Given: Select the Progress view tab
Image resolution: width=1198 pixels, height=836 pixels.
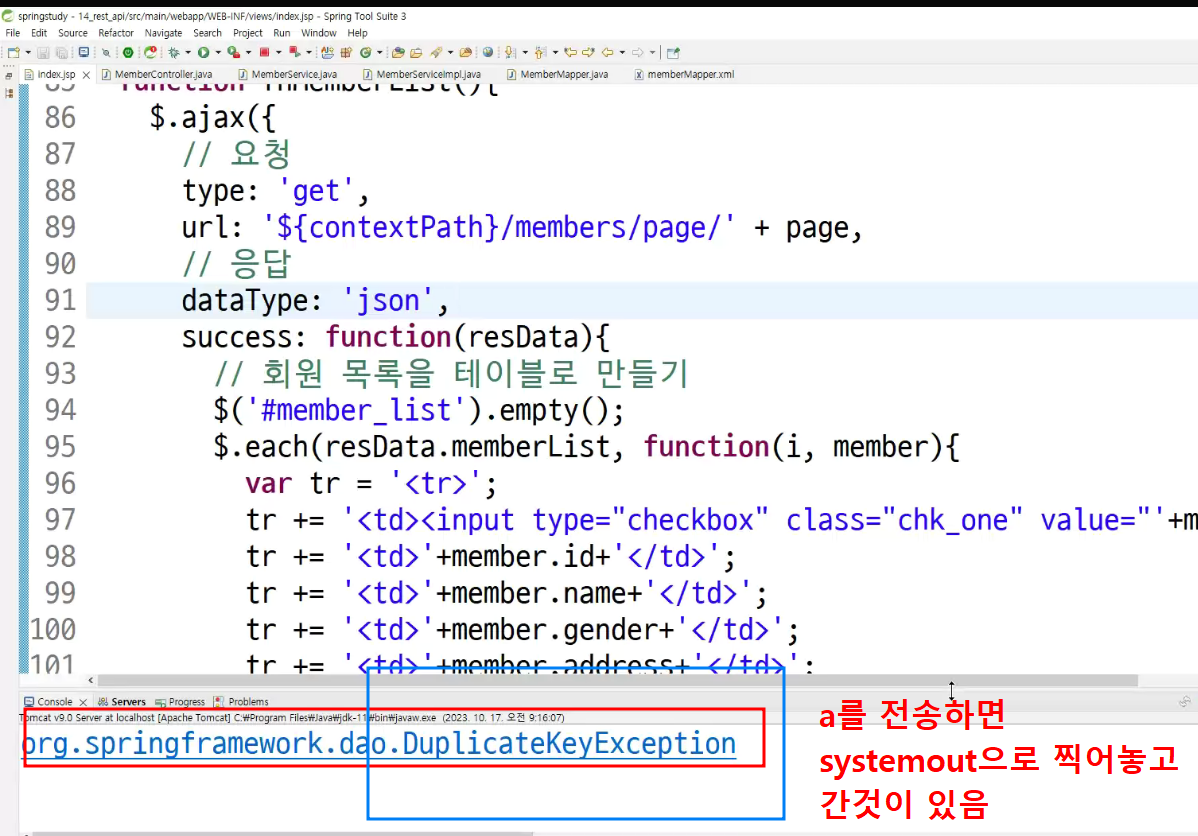Looking at the screenshot, I should pyautogui.click(x=180, y=702).
